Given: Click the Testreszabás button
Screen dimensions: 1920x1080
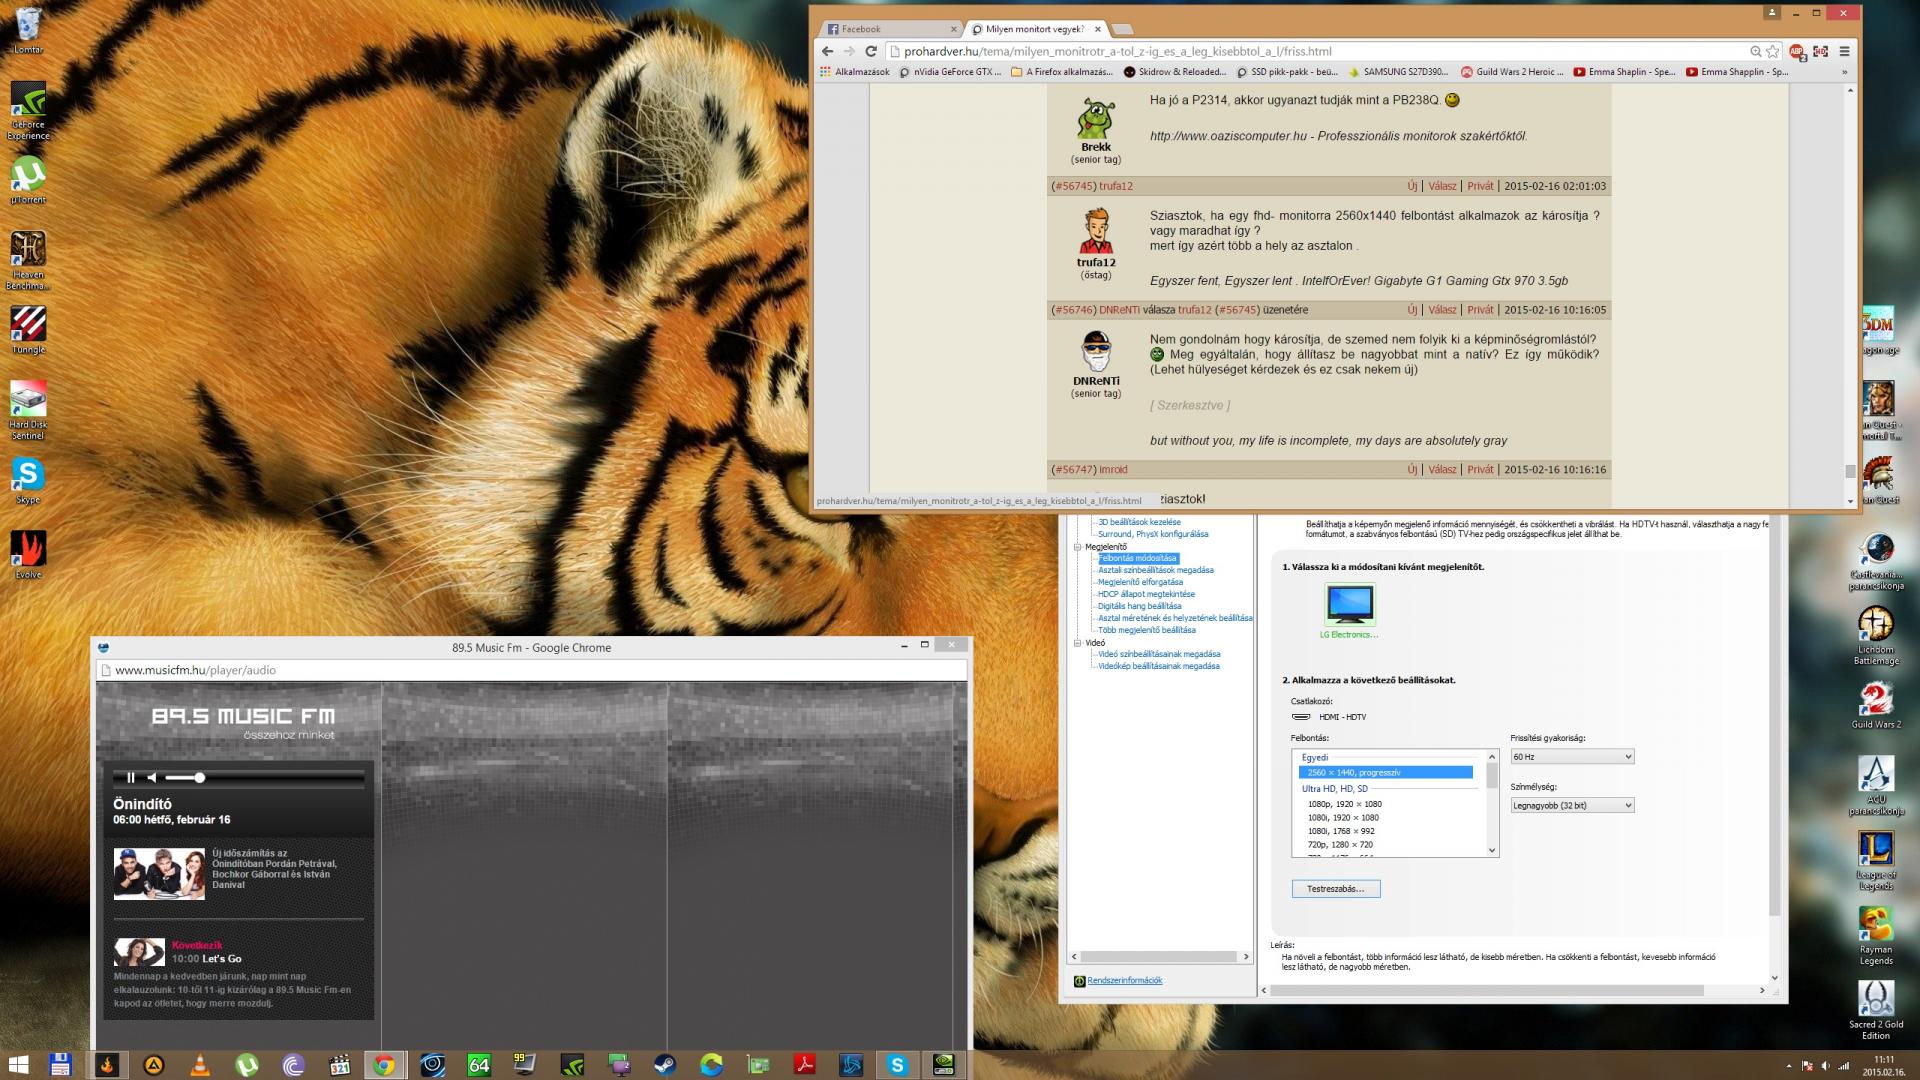Looking at the screenshot, I should 1335,889.
